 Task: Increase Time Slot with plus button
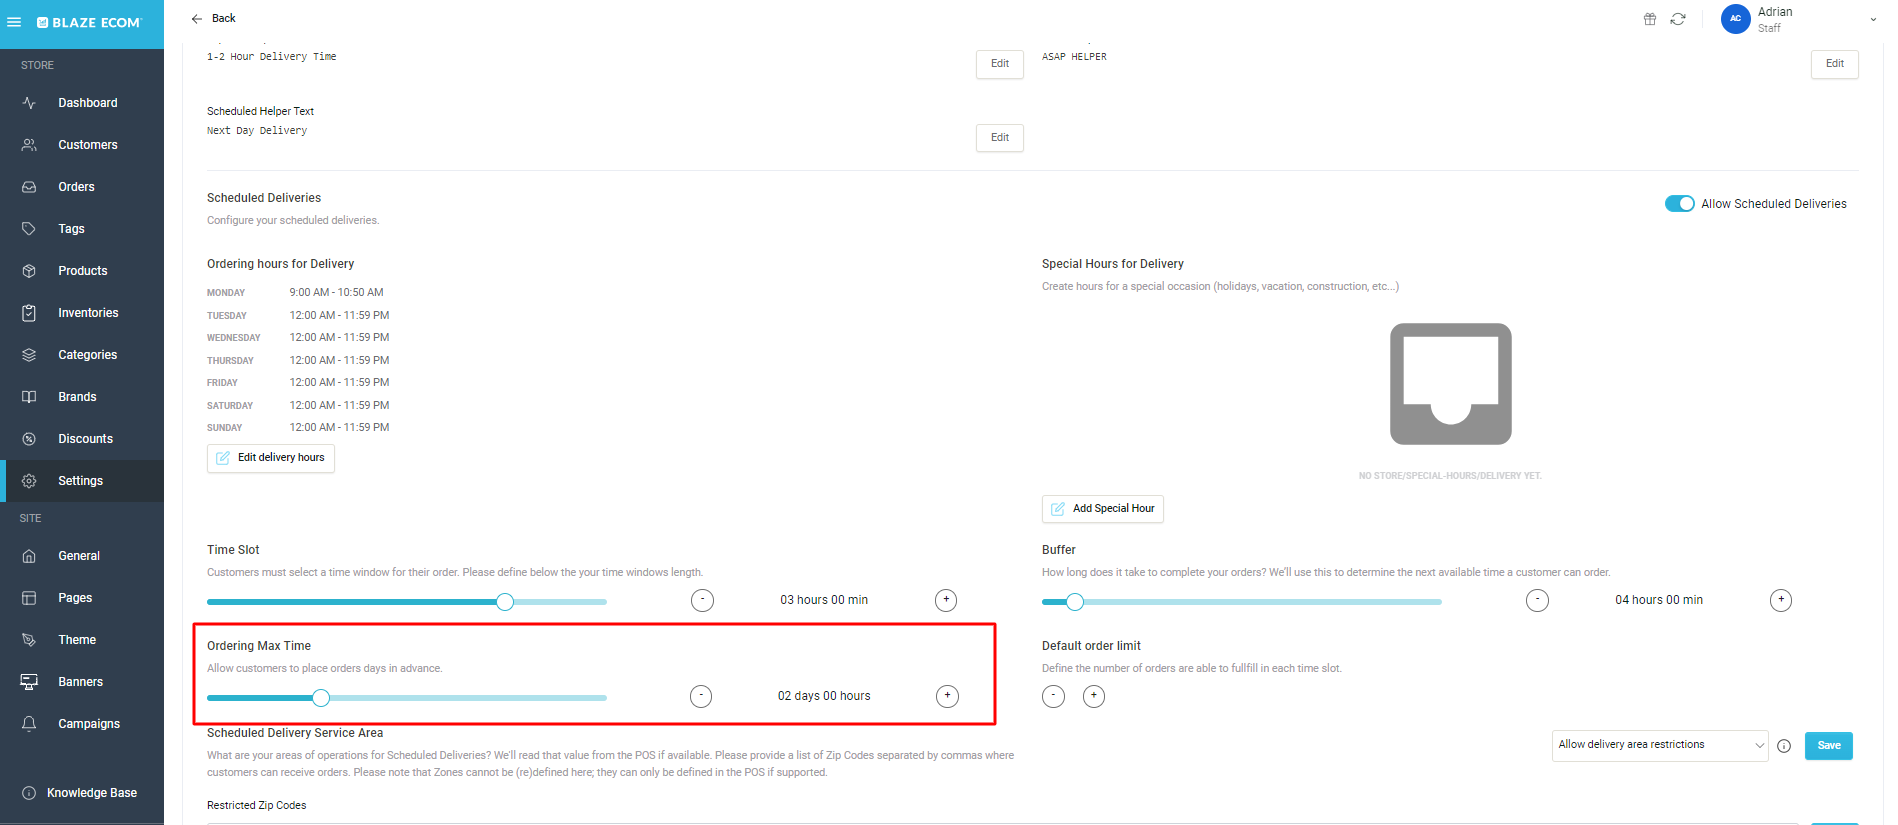[x=946, y=600]
